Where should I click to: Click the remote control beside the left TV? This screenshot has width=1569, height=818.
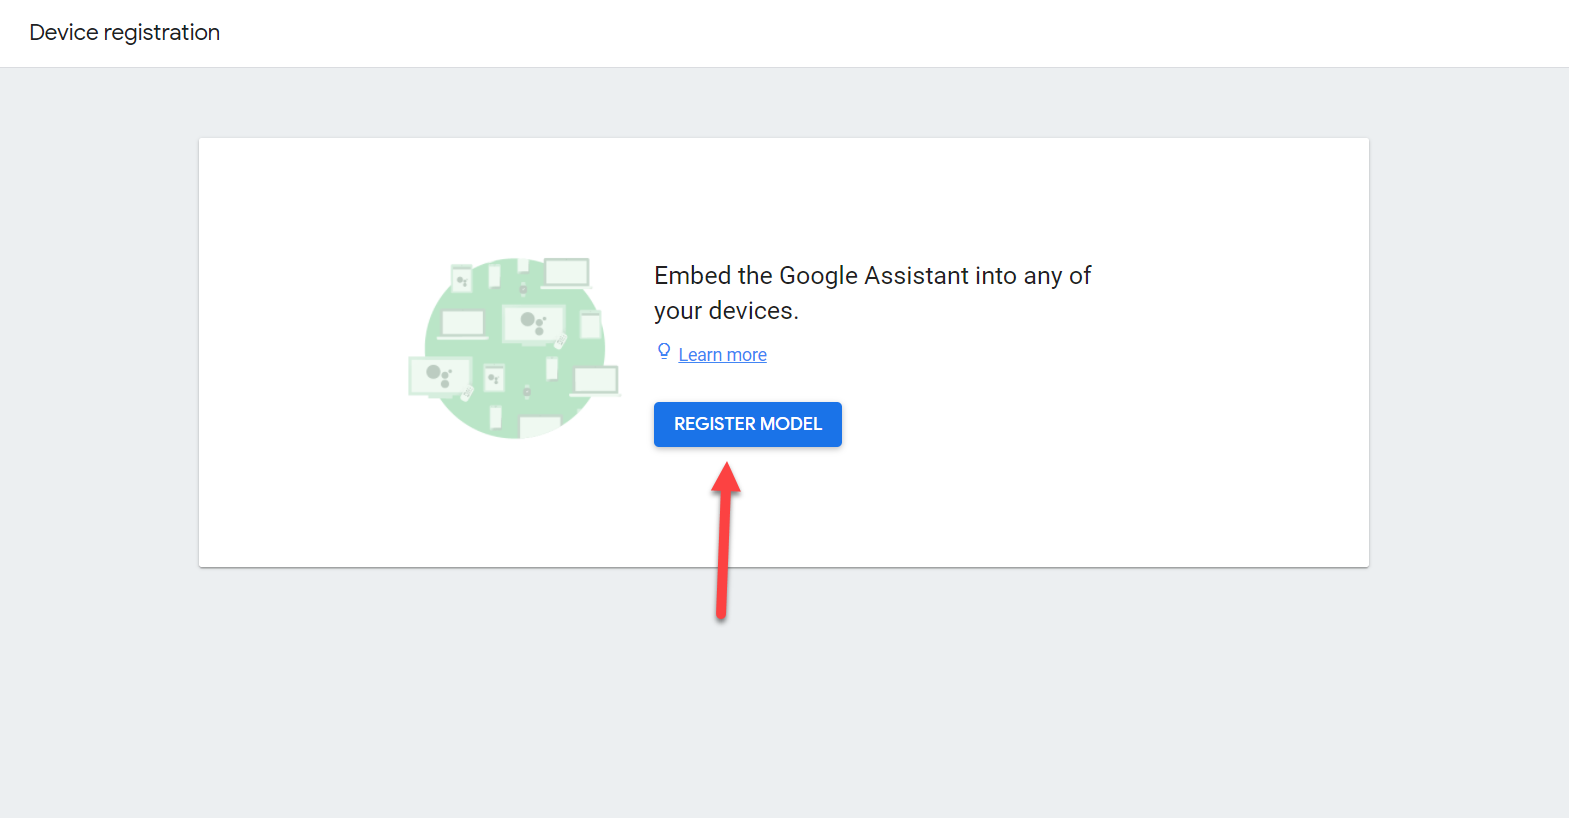pyautogui.click(x=466, y=393)
